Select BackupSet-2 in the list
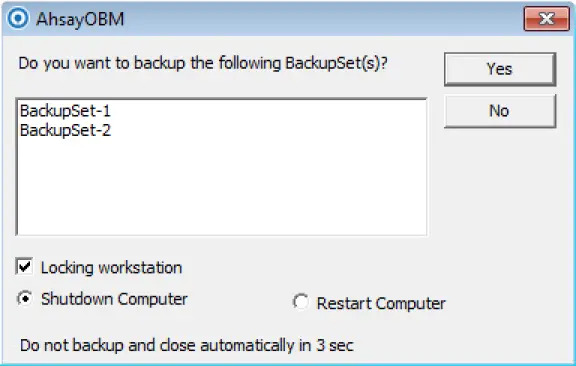 point(65,130)
